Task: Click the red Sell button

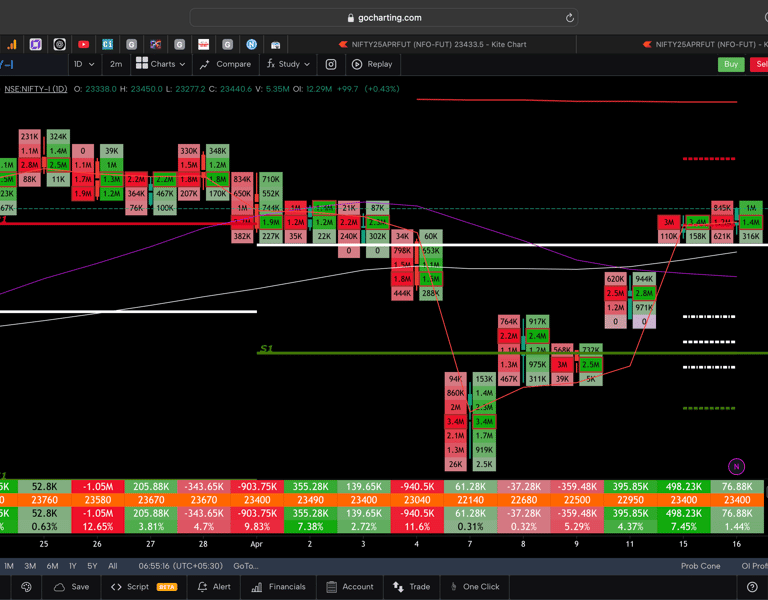Action: coord(760,64)
